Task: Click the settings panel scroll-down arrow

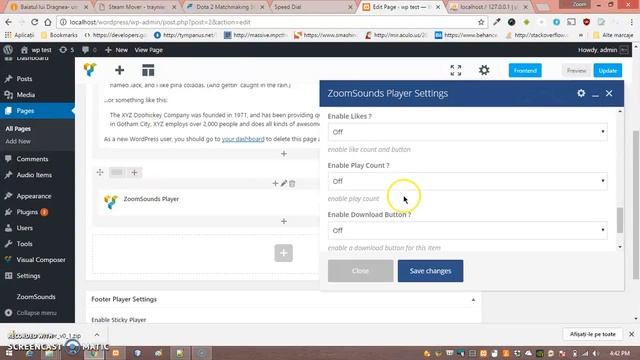Action: pos(620,247)
